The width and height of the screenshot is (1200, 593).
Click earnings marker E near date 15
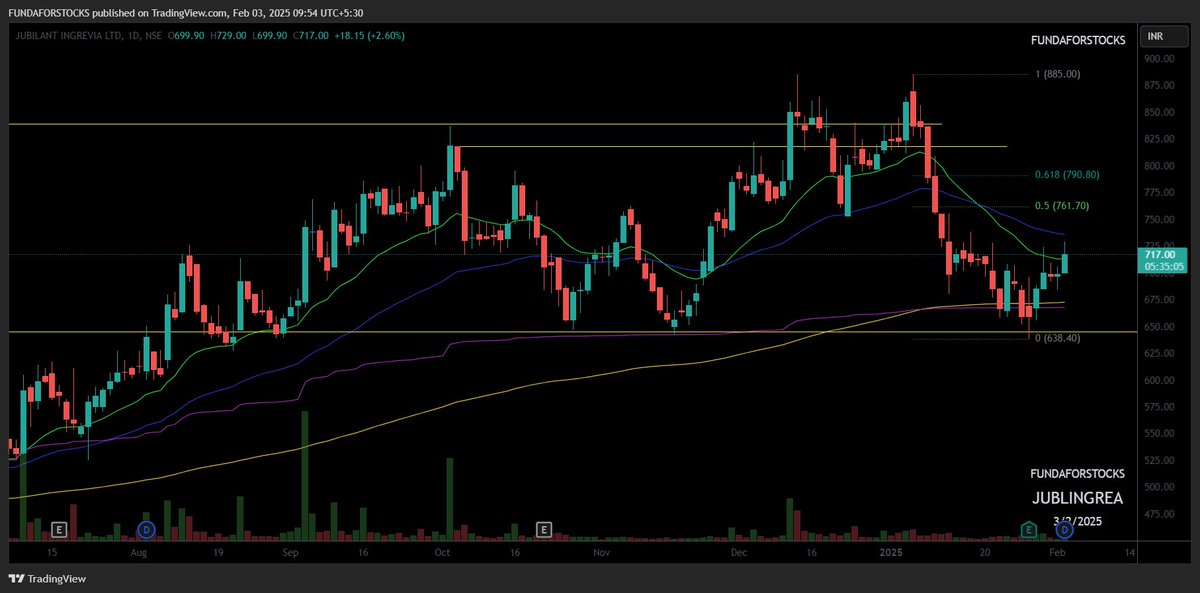coord(59,528)
